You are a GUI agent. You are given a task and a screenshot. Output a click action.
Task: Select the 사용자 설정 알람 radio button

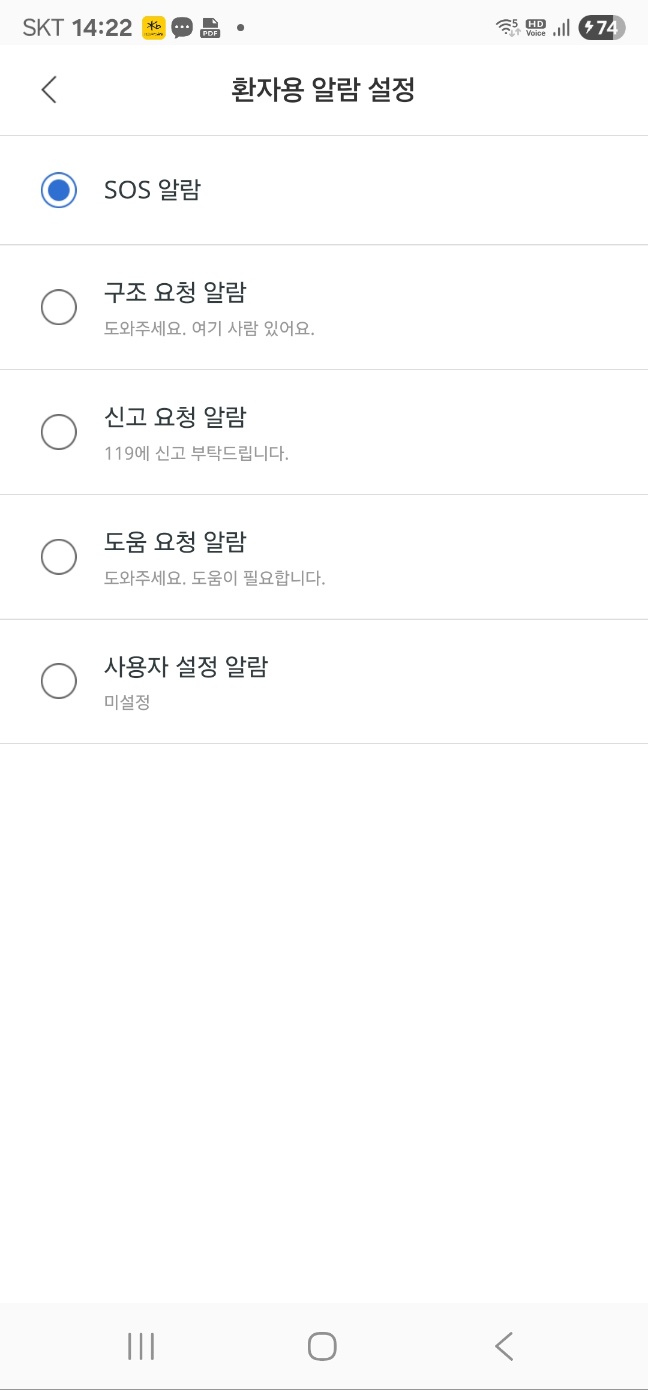coord(59,681)
